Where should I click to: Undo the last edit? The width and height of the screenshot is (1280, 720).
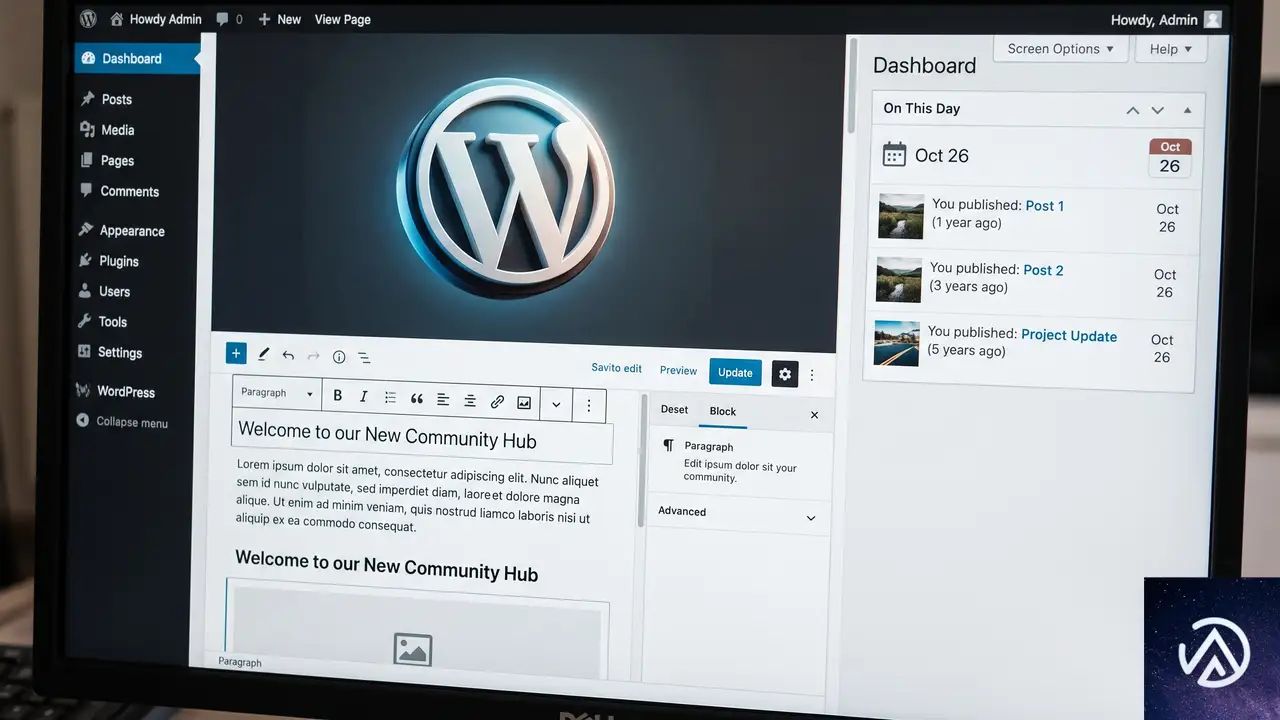point(288,355)
